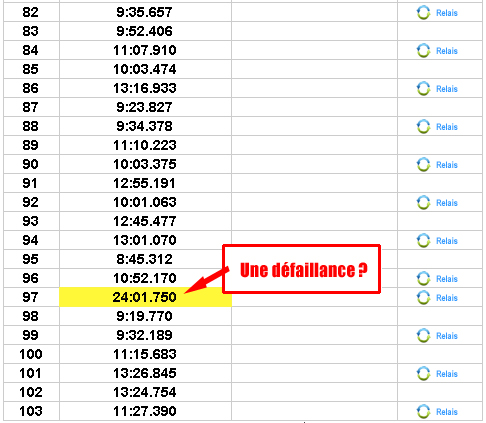Click the time 9:19.770
This screenshot has height=423, width=486.
point(144,316)
